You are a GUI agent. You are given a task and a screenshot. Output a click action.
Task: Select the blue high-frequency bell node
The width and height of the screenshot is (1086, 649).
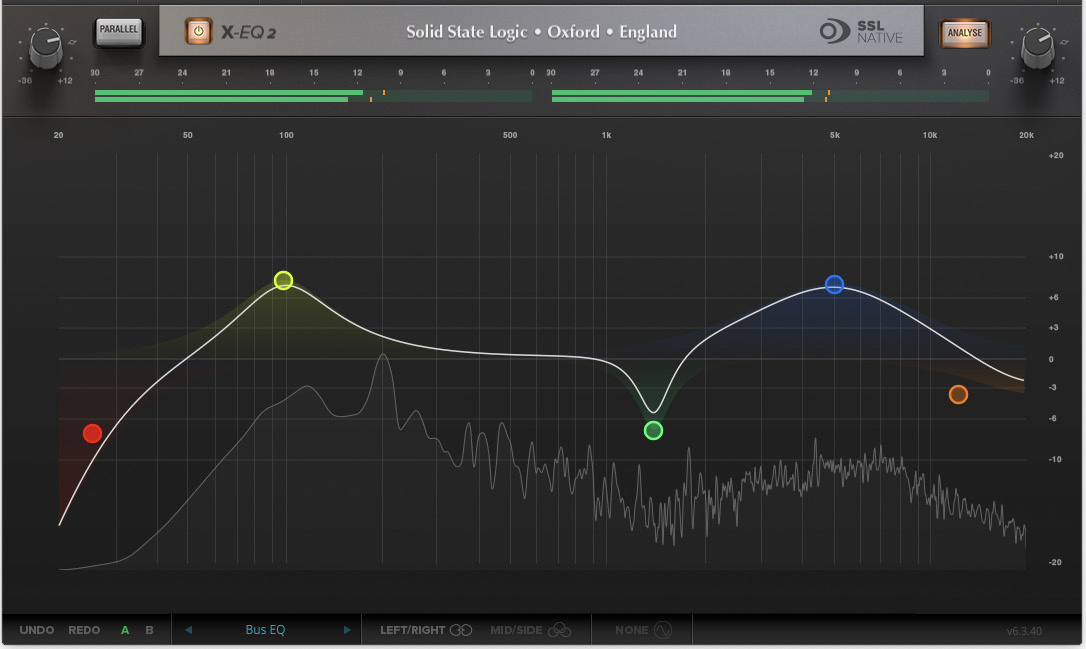[x=835, y=285]
